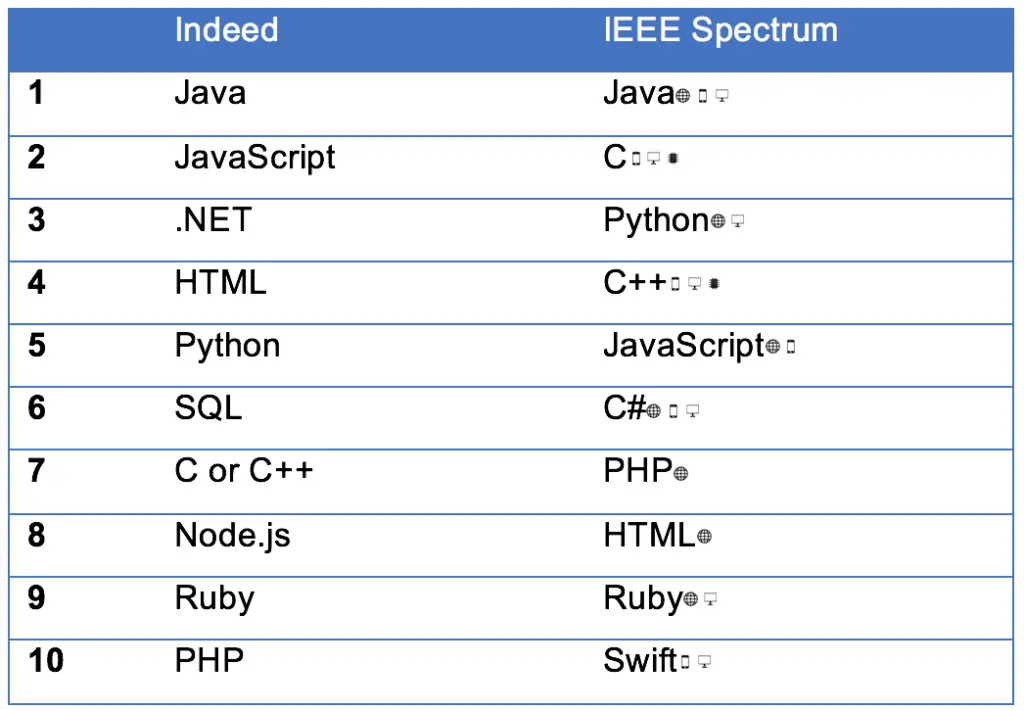The height and width of the screenshot is (711, 1024).
Task: Select the mobile phone icon after IEEE JavaScript
Action: (791, 348)
